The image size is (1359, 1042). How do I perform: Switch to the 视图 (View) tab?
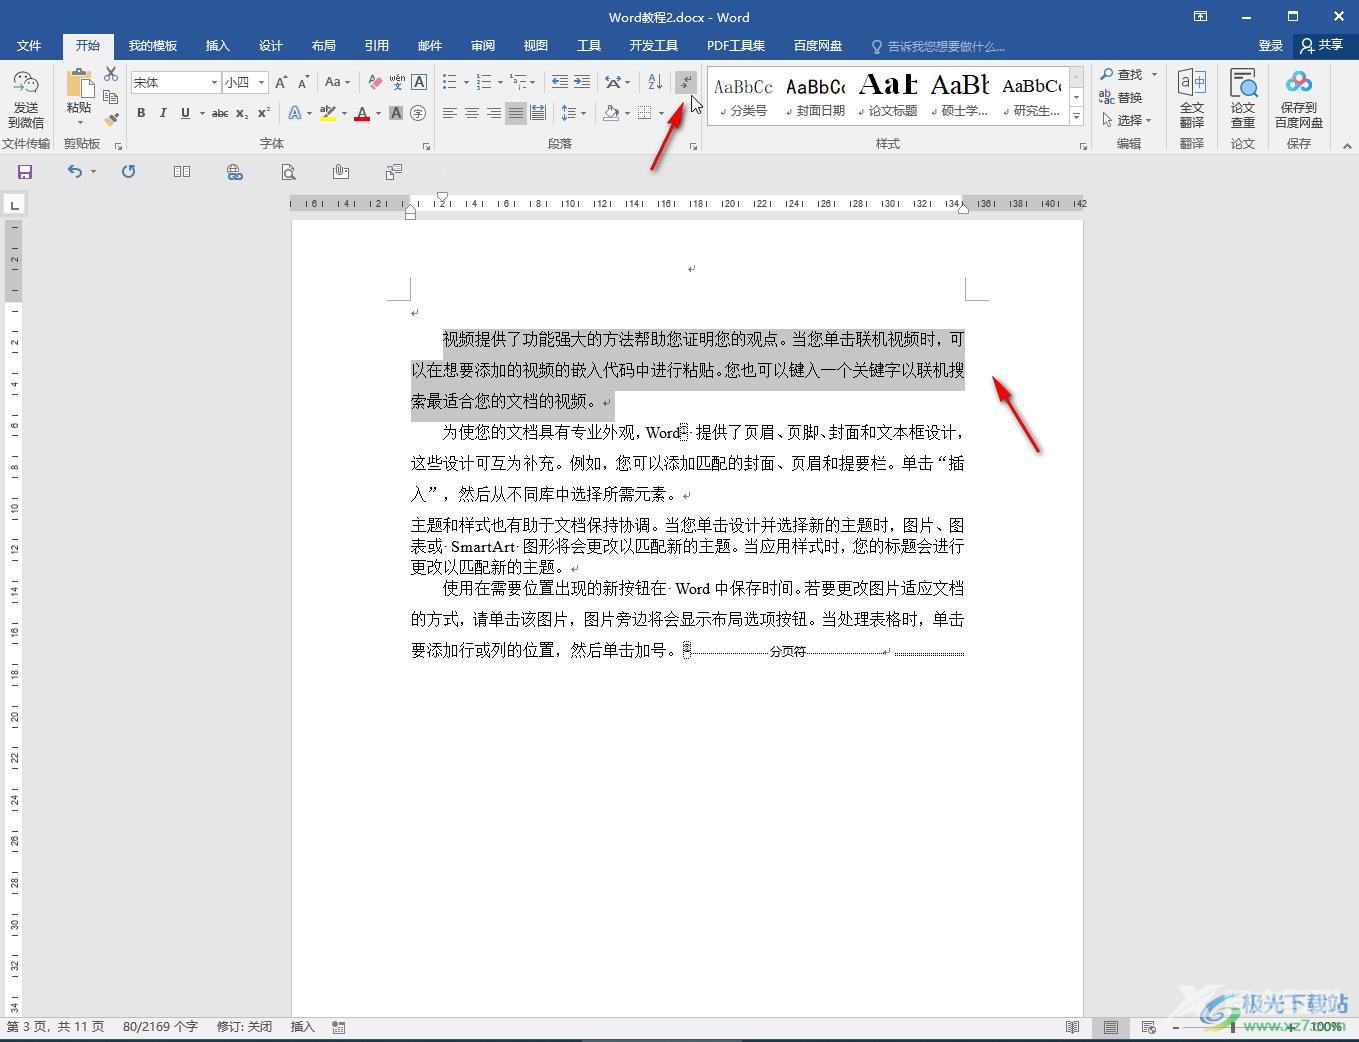click(536, 46)
